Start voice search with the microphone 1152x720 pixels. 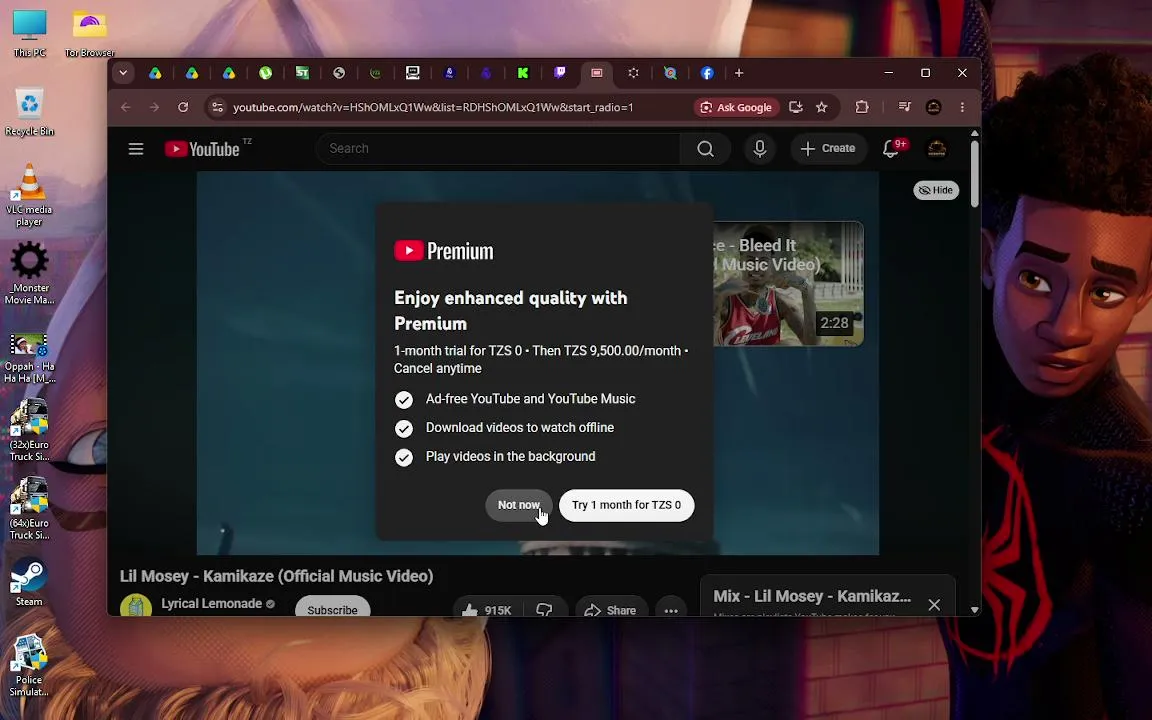coord(760,149)
